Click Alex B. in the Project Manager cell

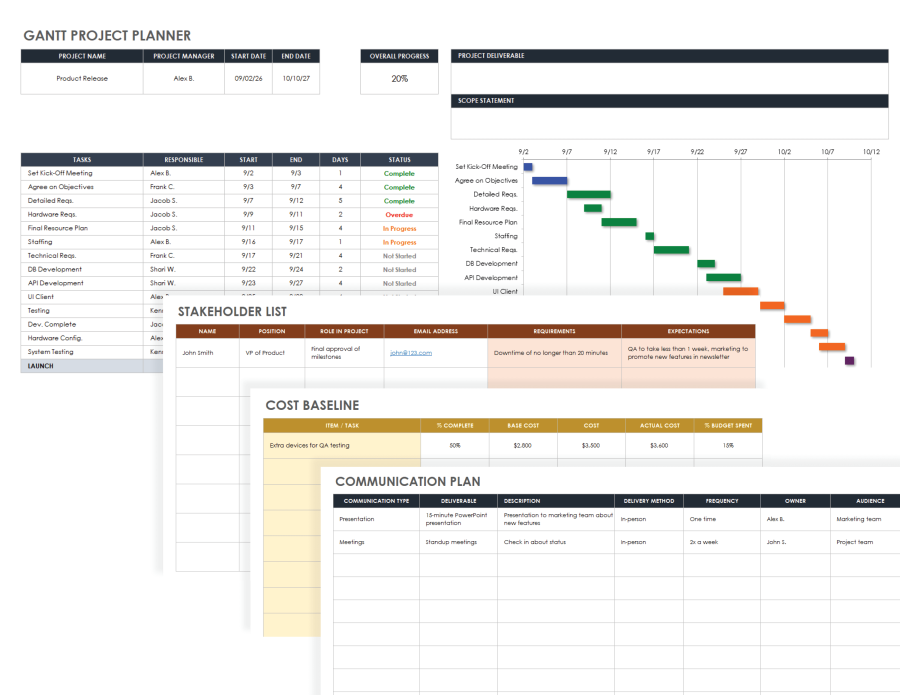point(183,78)
